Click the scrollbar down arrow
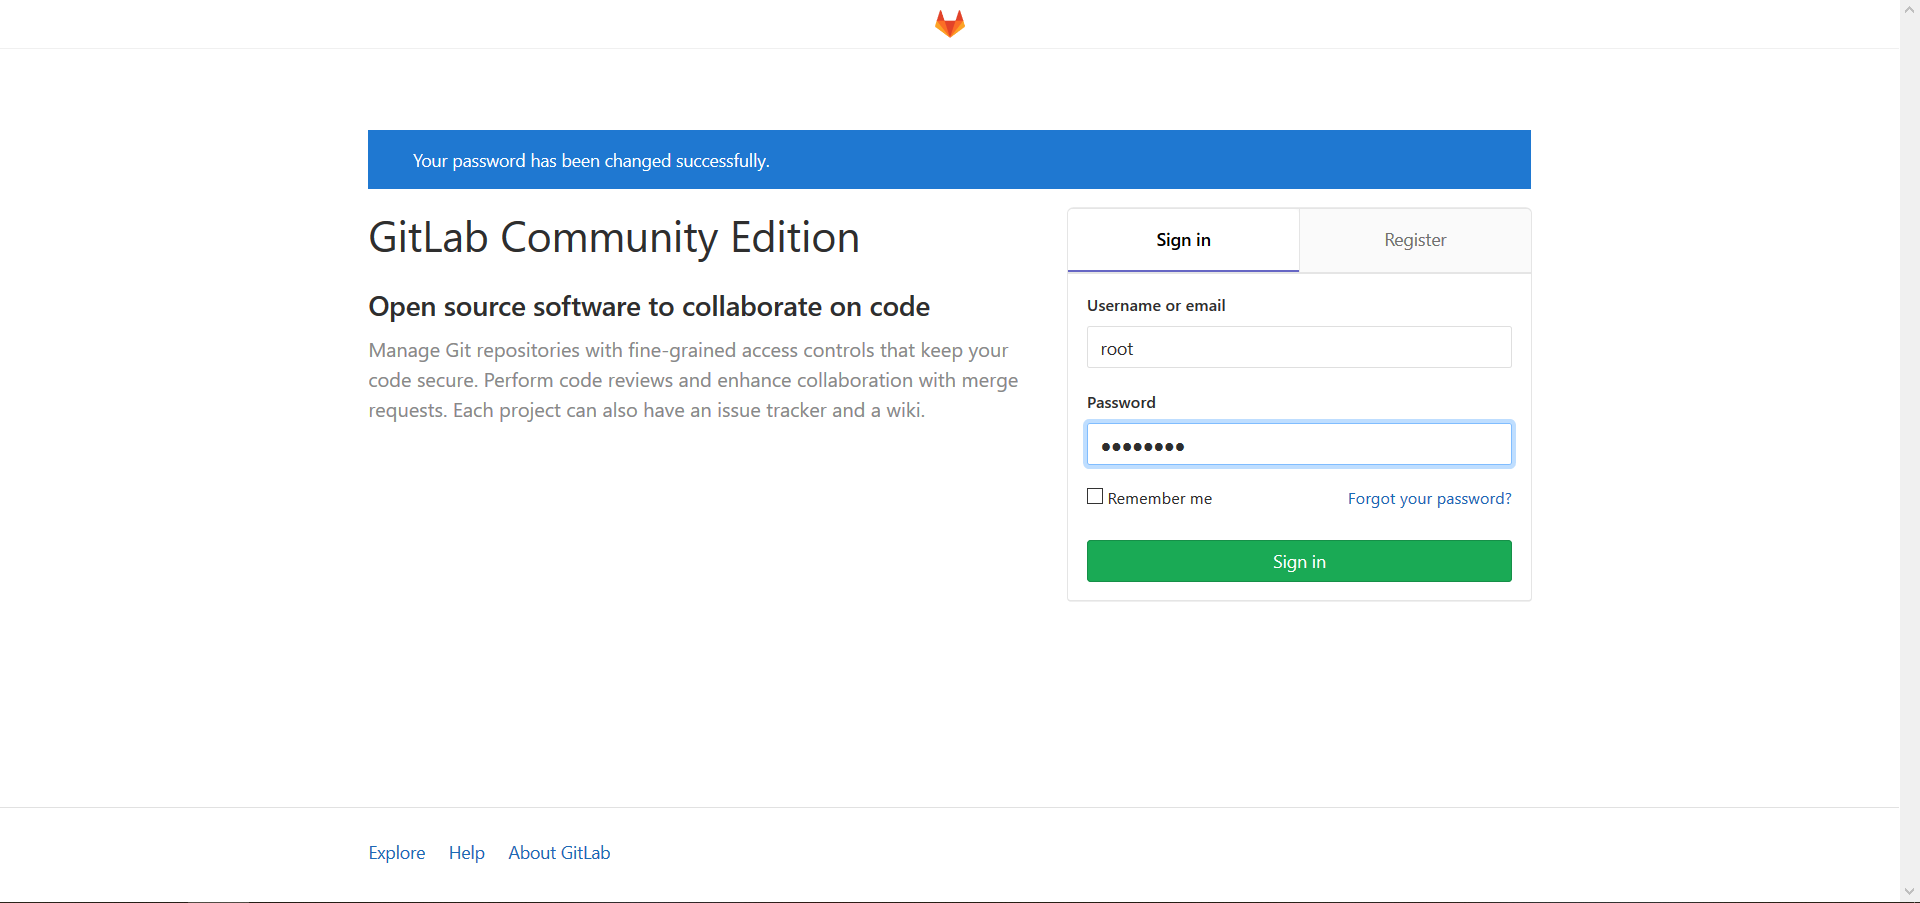 [x=1909, y=892]
